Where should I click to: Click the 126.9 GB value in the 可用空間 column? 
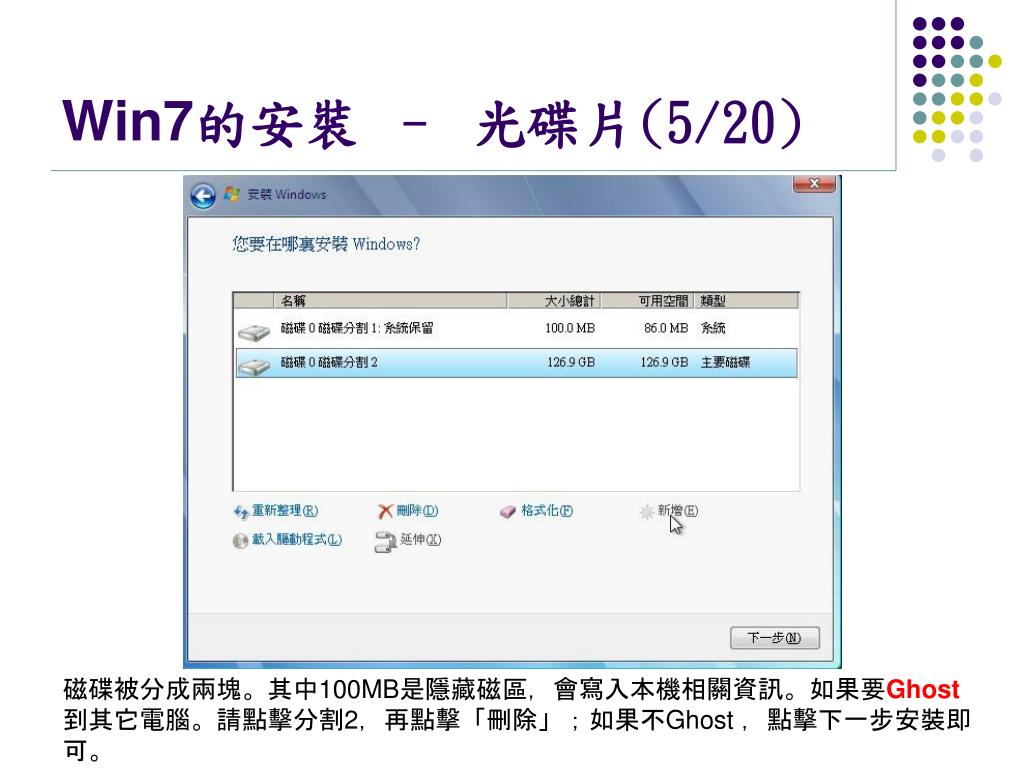click(x=664, y=362)
